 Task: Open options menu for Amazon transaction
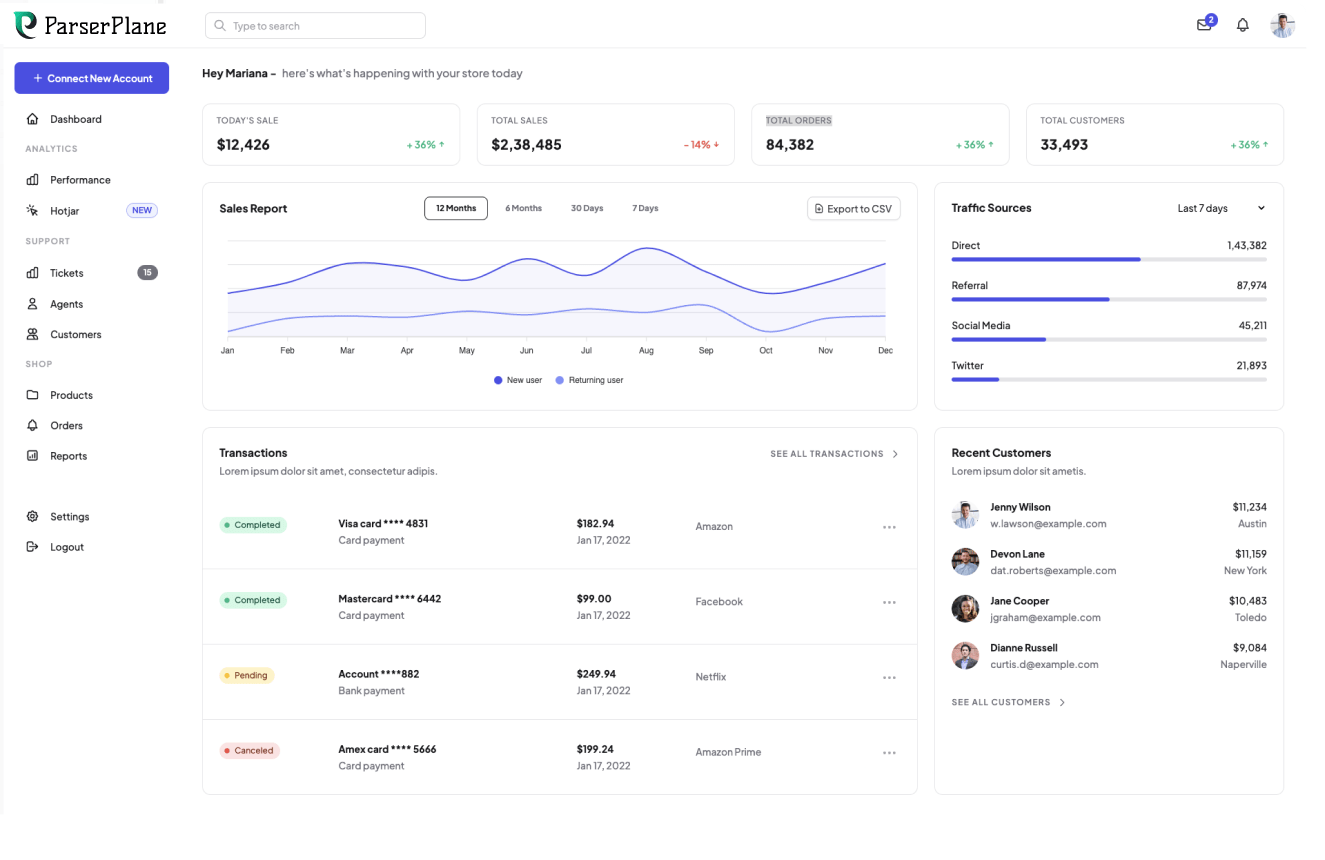point(889,527)
